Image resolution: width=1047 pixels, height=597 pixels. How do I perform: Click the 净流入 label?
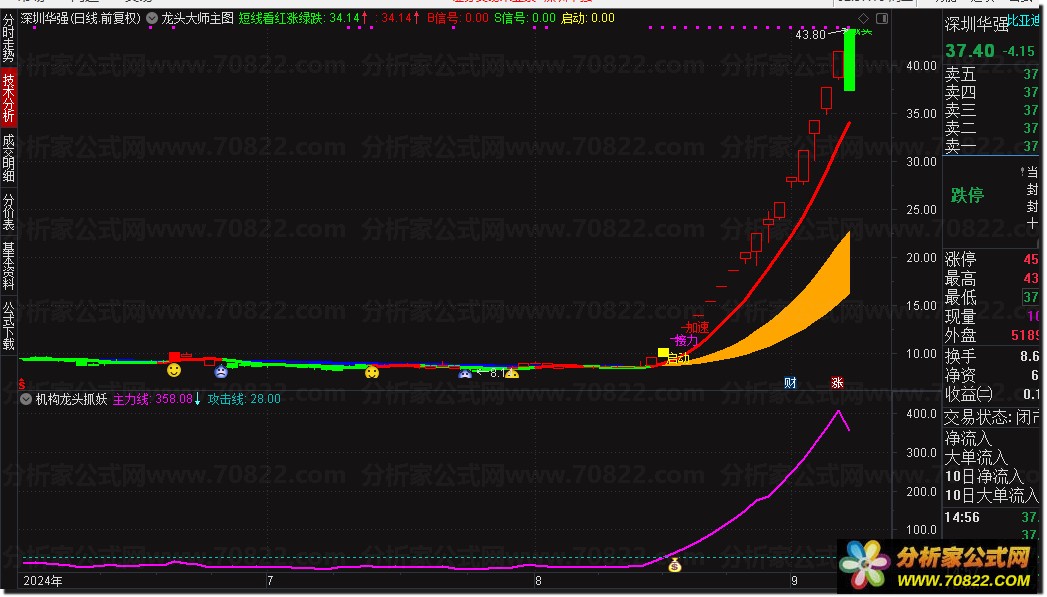[x=968, y=439]
